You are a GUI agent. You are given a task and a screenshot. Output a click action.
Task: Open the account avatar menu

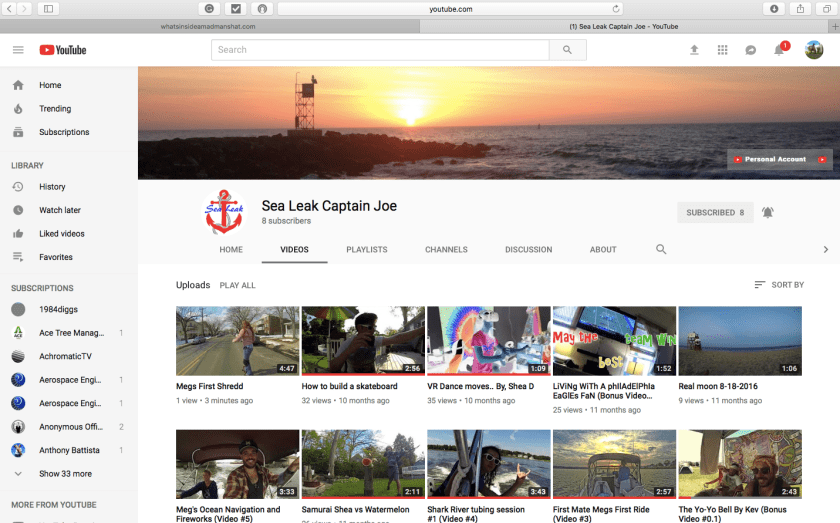pos(814,50)
